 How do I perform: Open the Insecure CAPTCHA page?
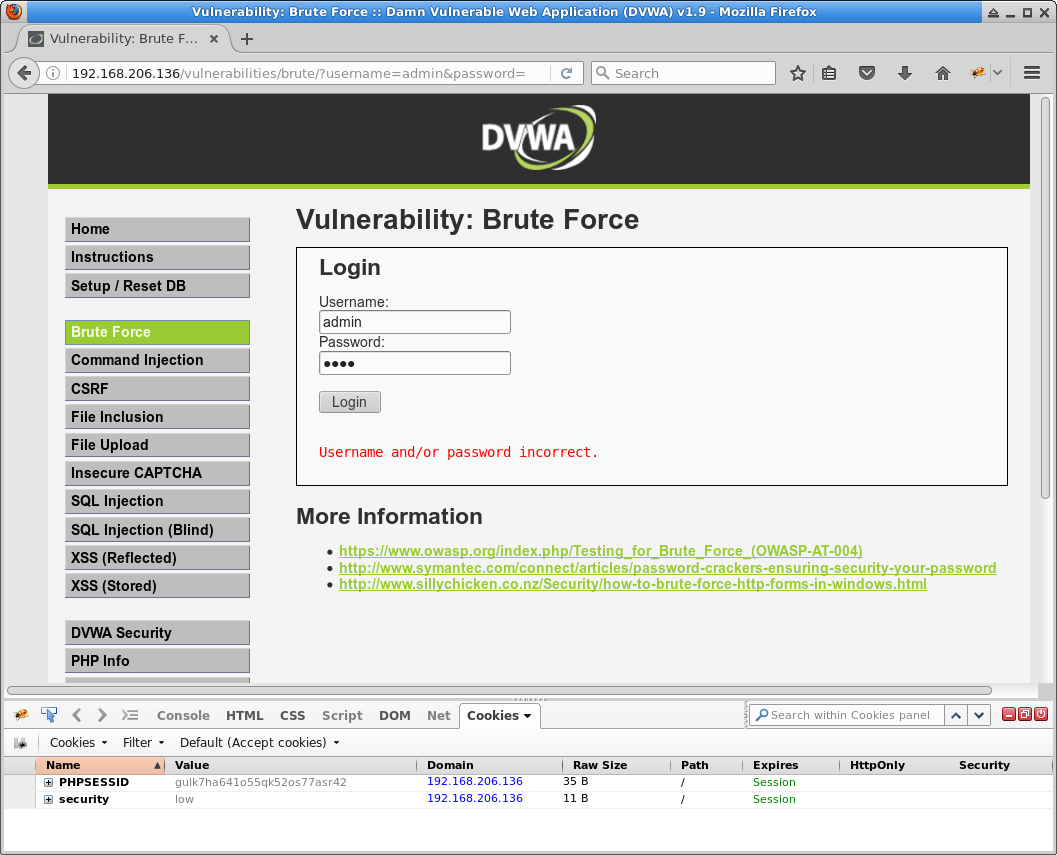(x=157, y=473)
